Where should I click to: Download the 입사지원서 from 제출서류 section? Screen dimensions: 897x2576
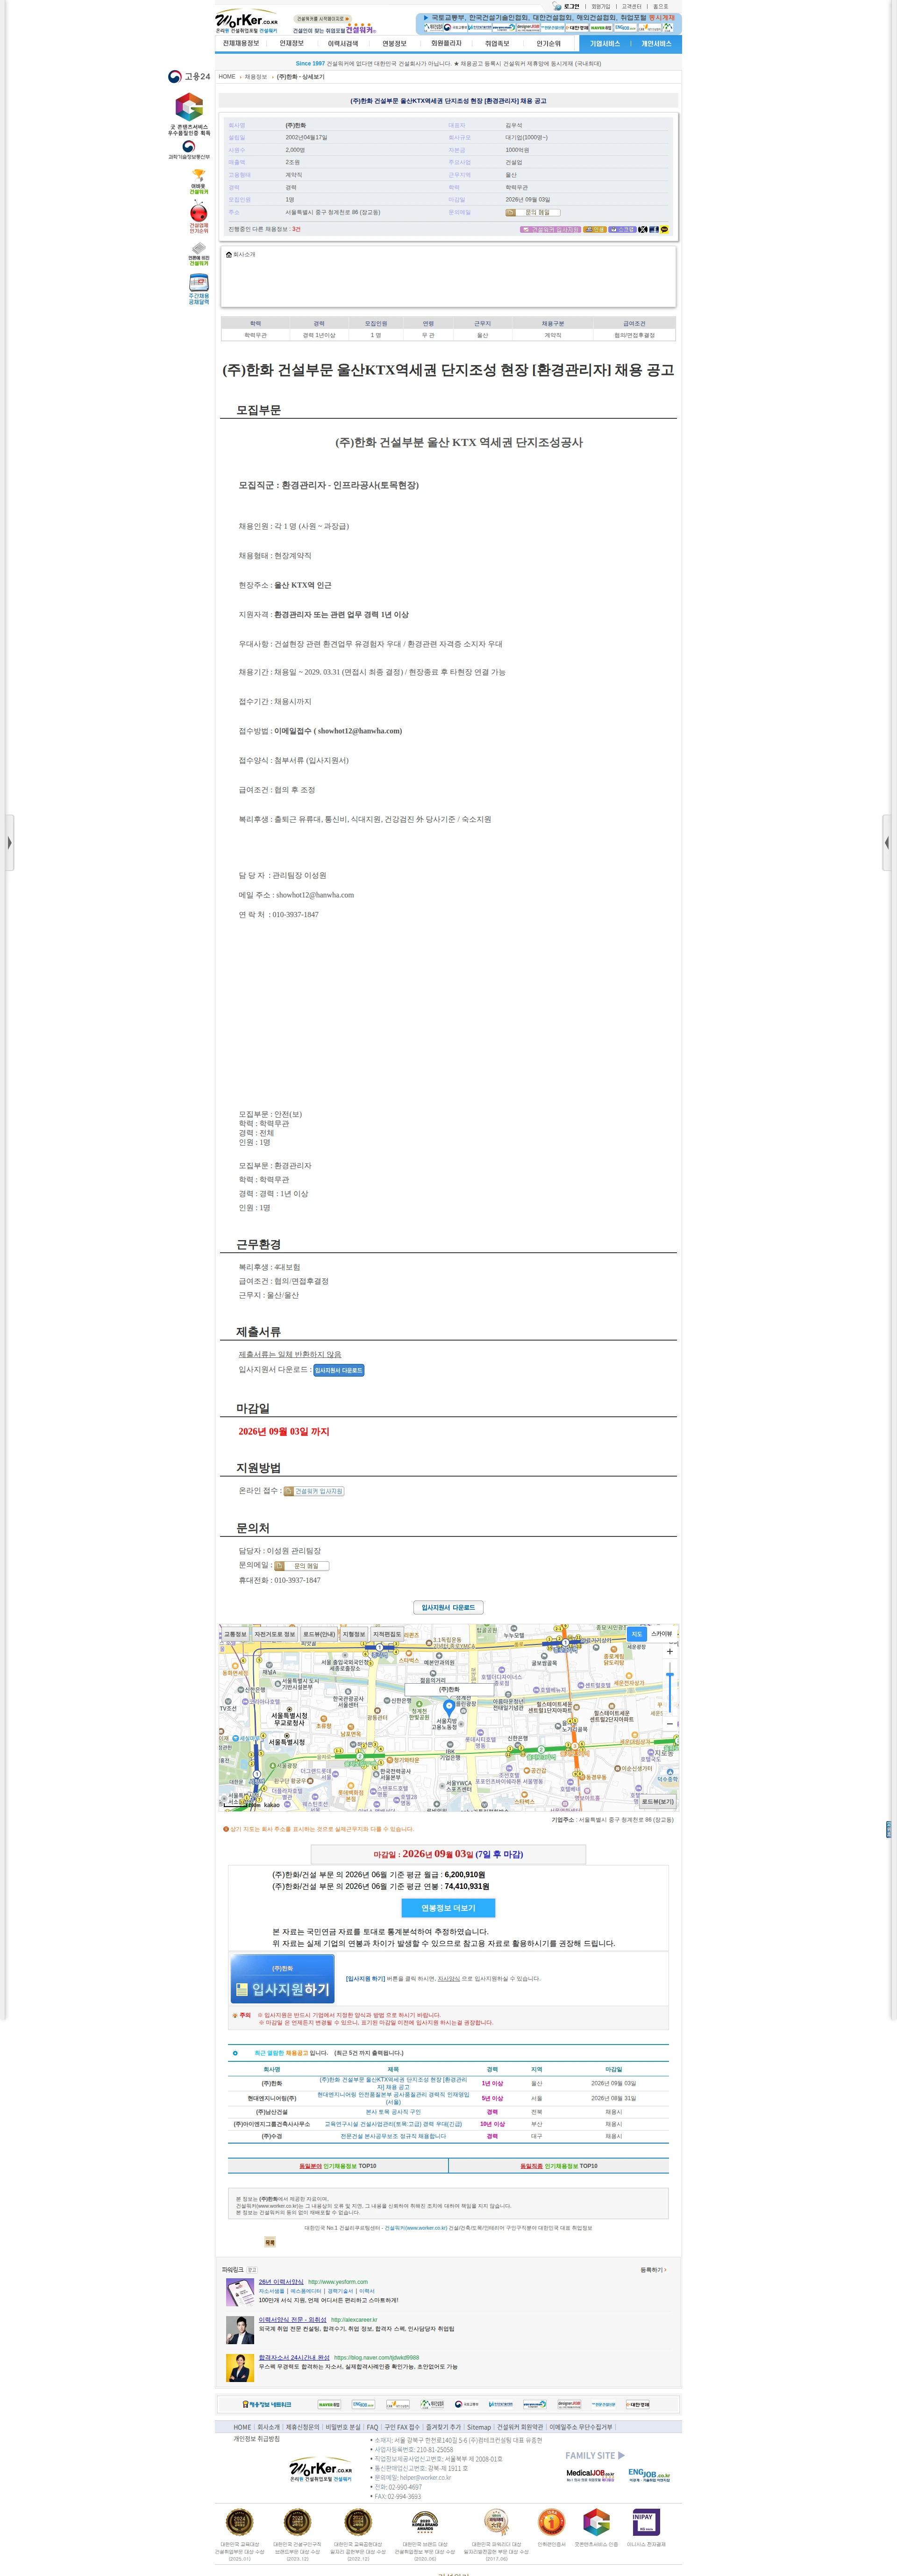(x=339, y=1370)
